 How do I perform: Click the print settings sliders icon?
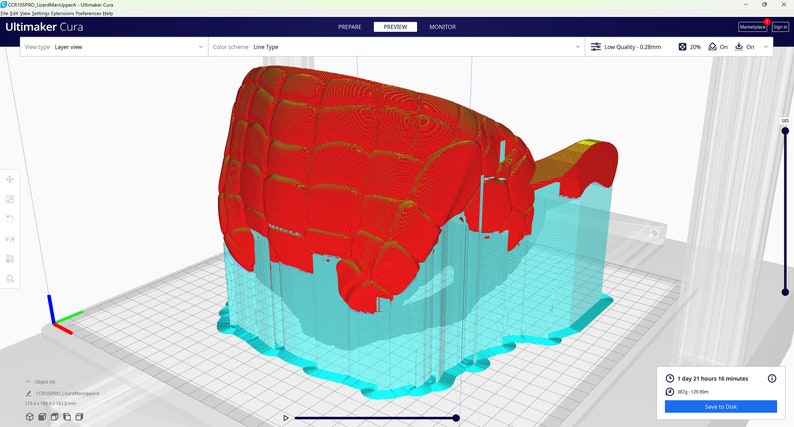tap(596, 47)
